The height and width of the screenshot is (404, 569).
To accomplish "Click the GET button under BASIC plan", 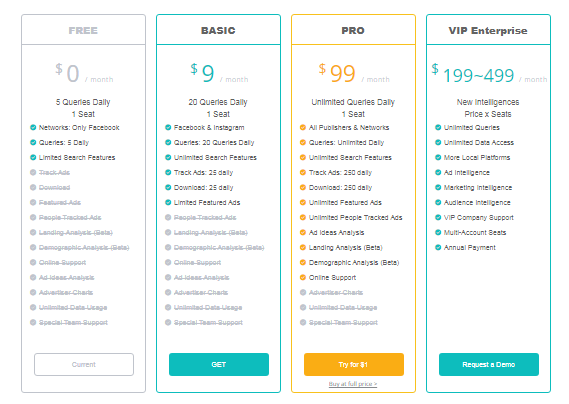I will click(219, 364).
